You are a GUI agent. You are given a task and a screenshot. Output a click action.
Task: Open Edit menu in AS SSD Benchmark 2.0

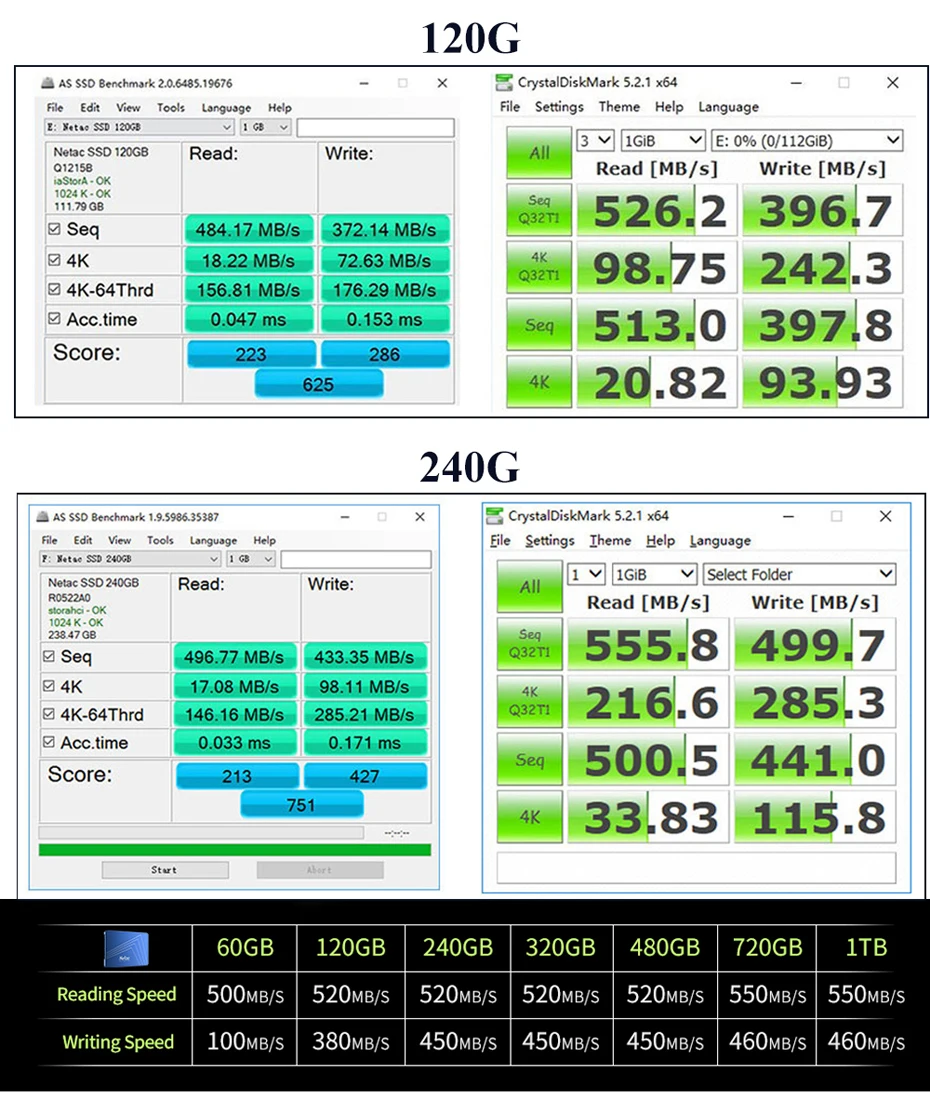tap(90, 108)
